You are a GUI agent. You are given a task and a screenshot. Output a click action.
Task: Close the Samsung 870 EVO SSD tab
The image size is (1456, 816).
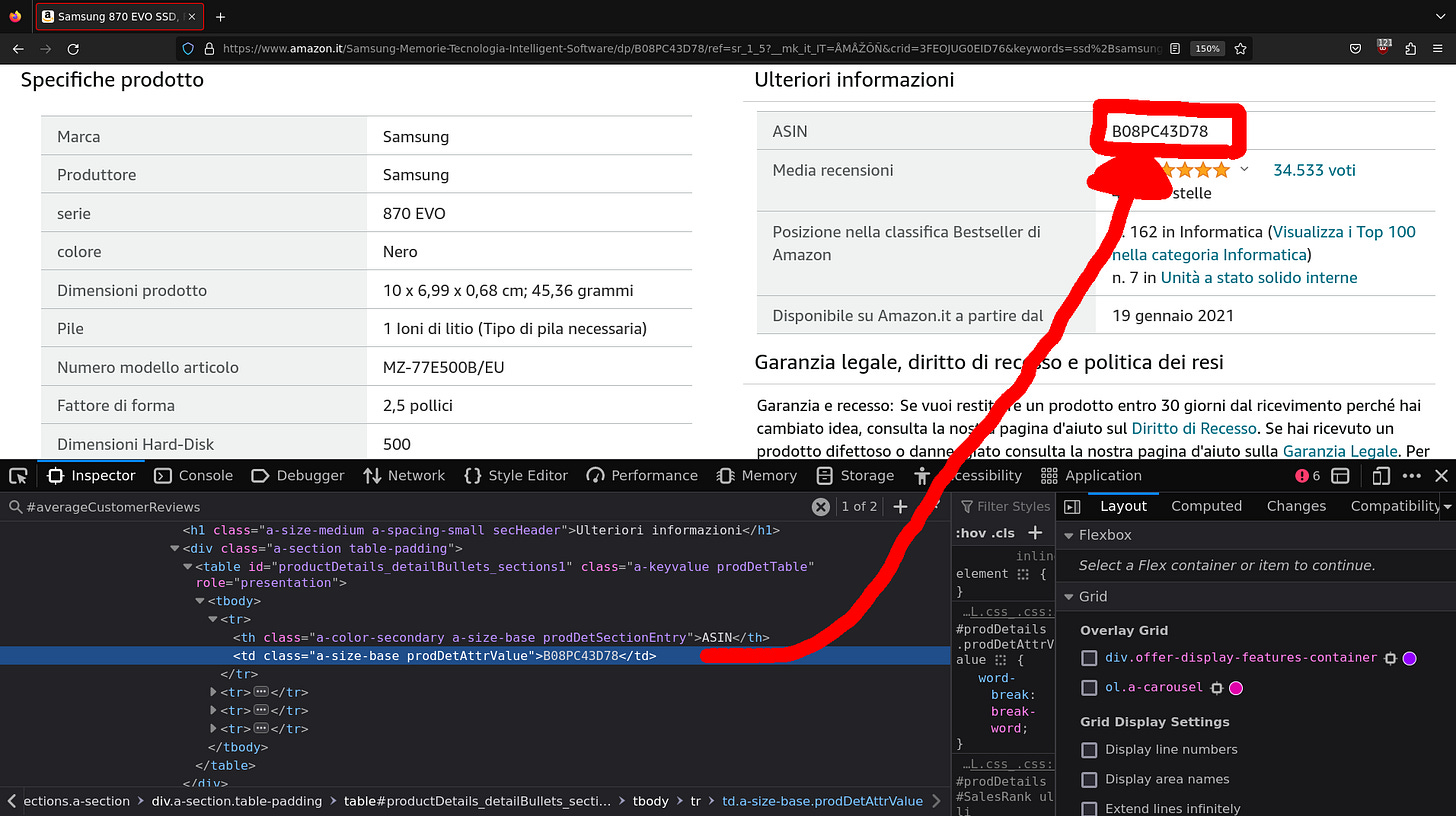pos(191,17)
